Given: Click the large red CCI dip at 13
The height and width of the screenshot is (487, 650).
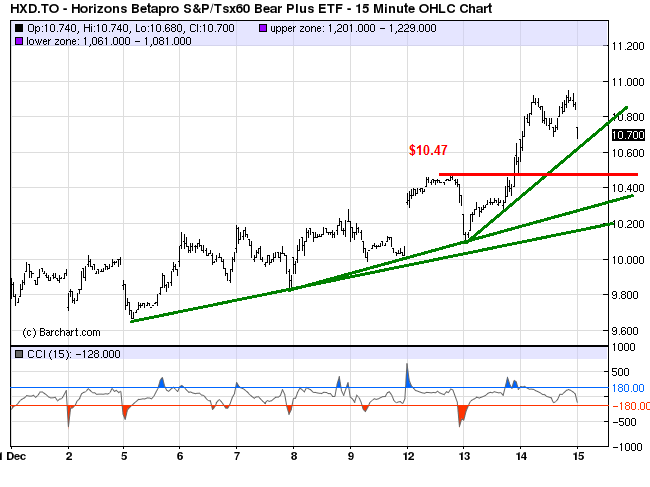Looking at the screenshot, I should coord(461,415).
